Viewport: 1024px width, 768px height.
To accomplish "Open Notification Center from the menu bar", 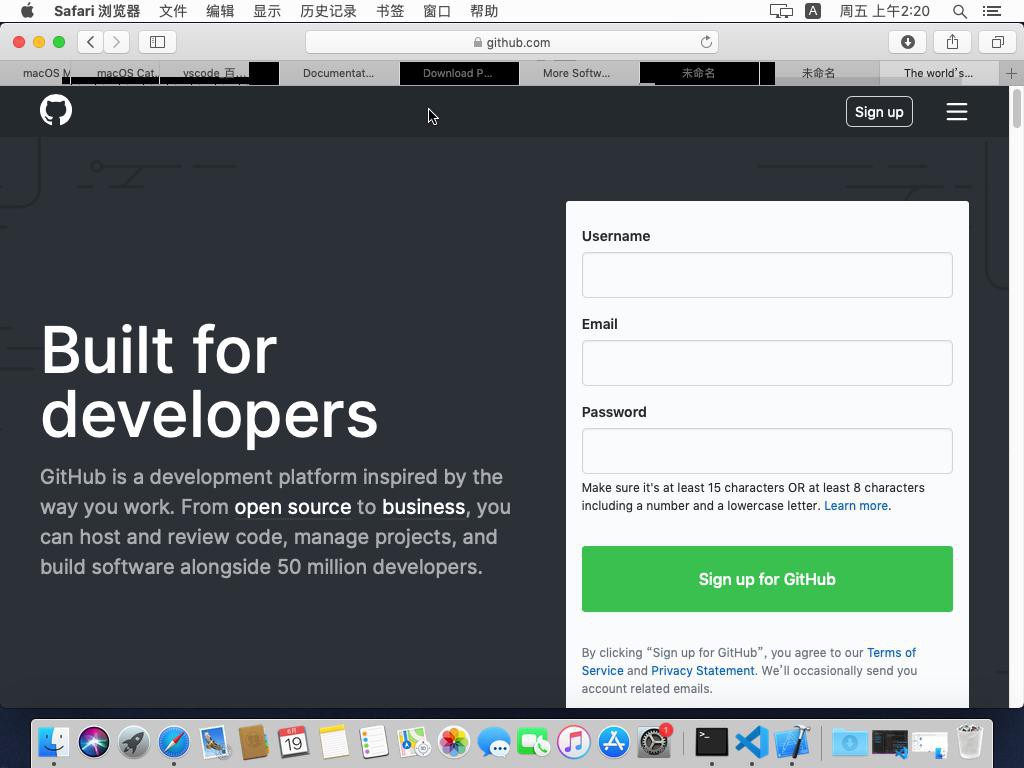I will click(992, 11).
